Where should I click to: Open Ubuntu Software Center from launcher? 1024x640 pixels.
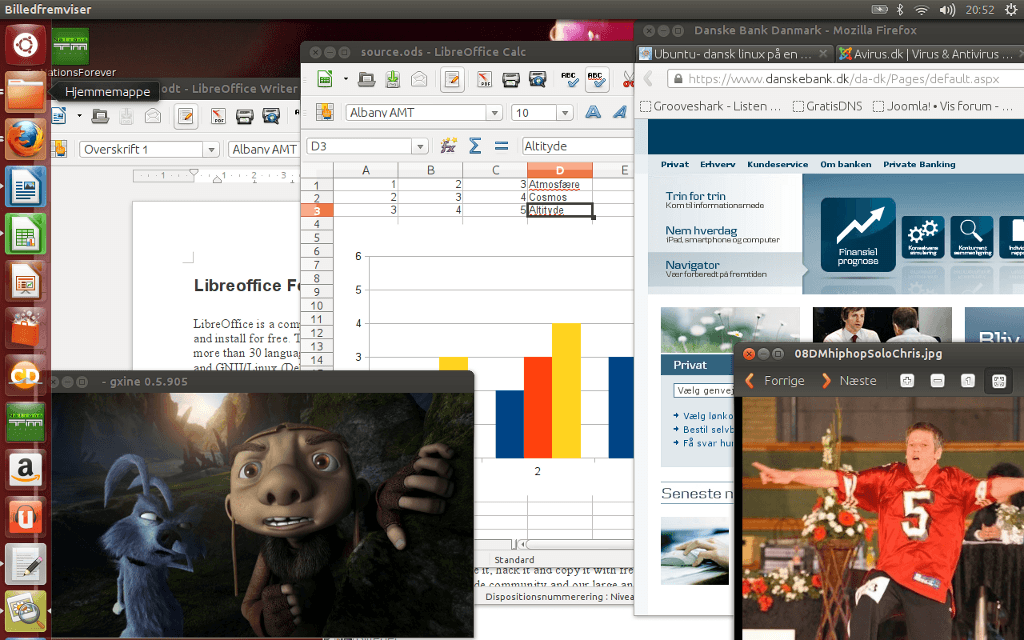[26, 328]
